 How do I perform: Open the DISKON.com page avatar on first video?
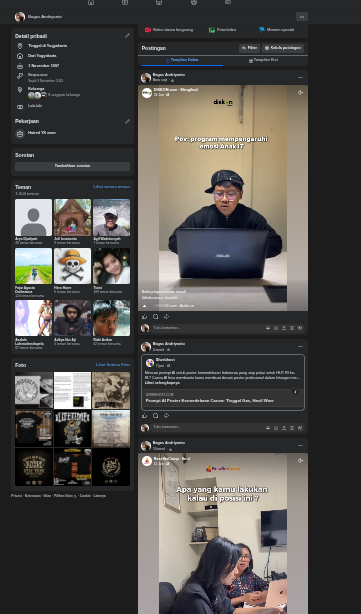click(147, 93)
